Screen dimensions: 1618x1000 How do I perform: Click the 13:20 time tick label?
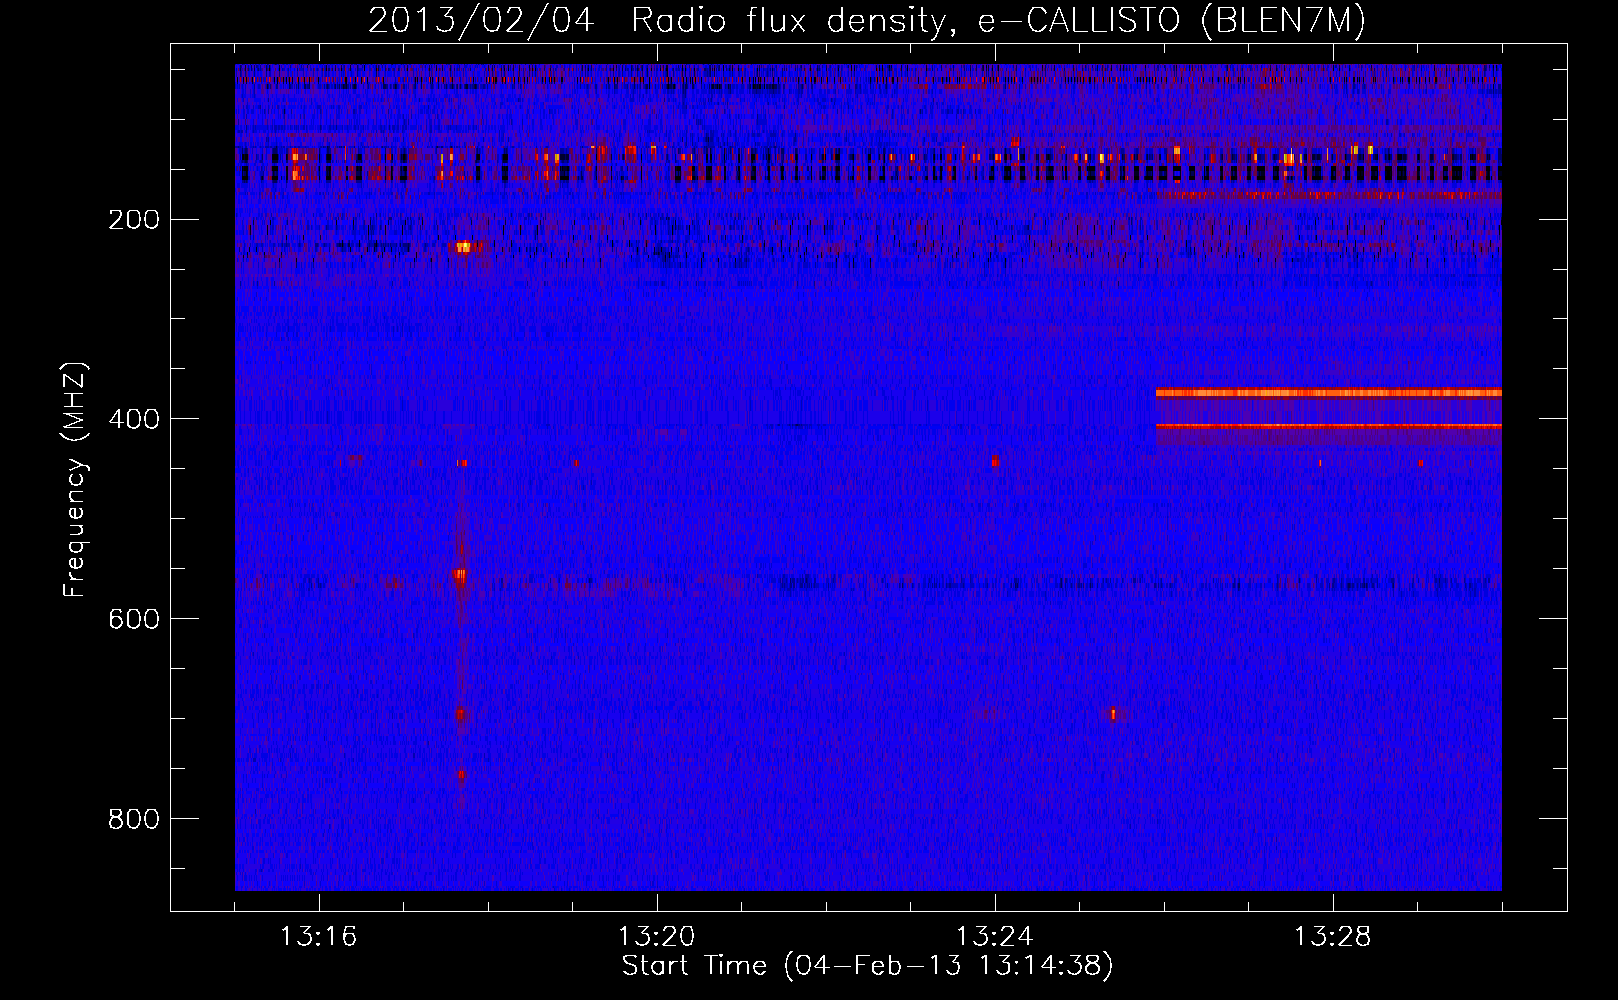pyautogui.click(x=656, y=937)
